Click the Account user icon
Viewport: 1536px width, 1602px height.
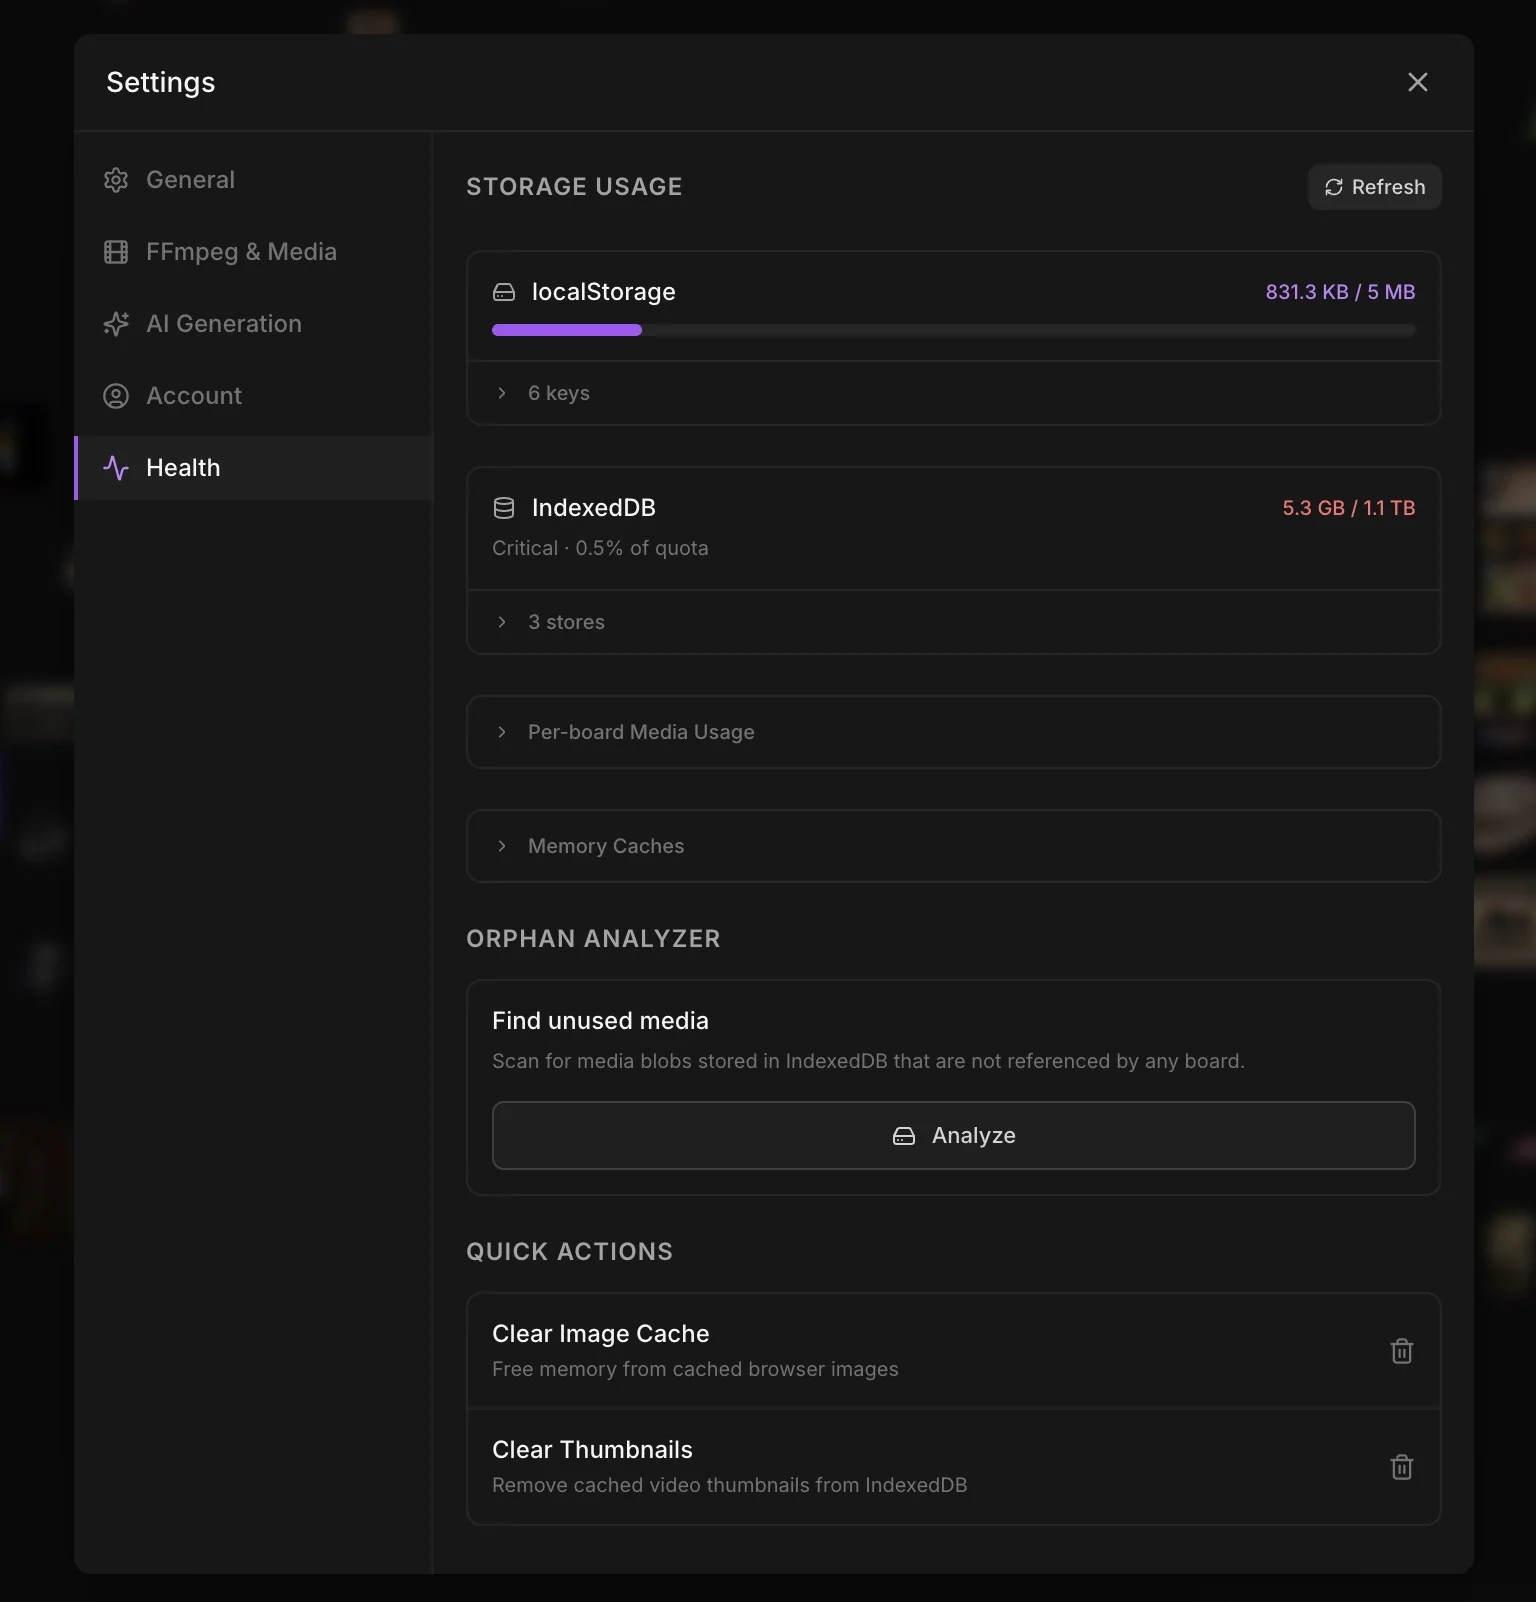(x=116, y=396)
